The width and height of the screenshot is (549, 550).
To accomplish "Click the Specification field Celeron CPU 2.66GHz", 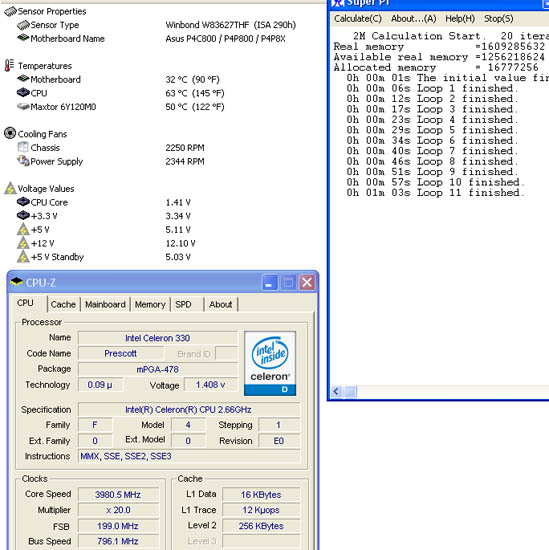I will [189, 410].
